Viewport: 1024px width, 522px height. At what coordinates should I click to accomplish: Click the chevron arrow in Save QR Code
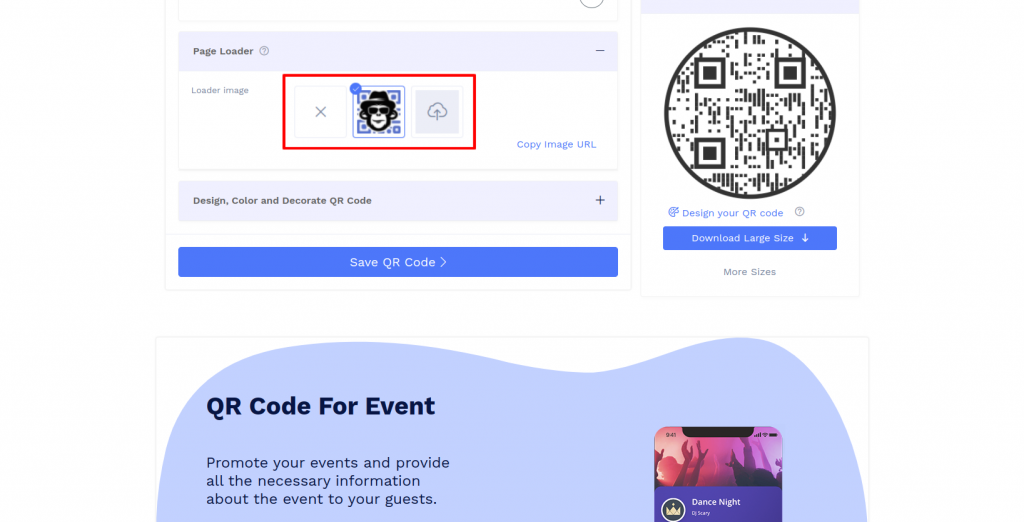click(443, 262)
